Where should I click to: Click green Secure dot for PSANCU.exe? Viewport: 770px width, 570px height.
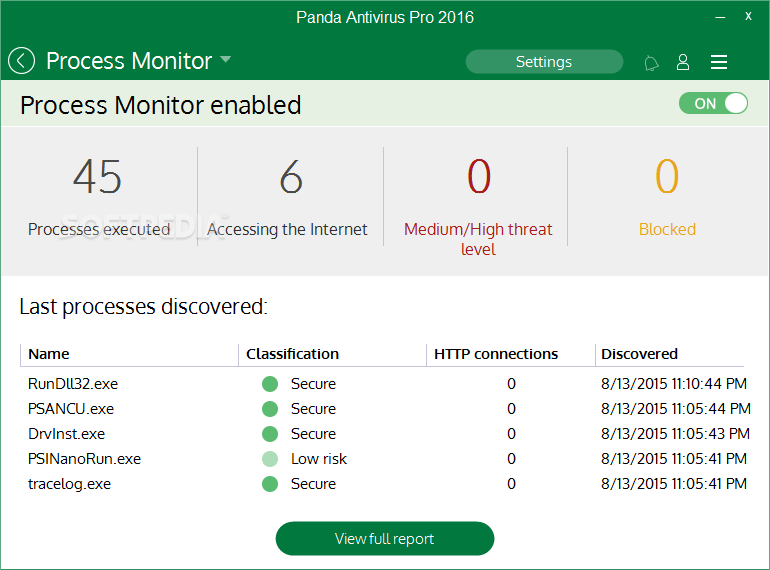[270, 408]
